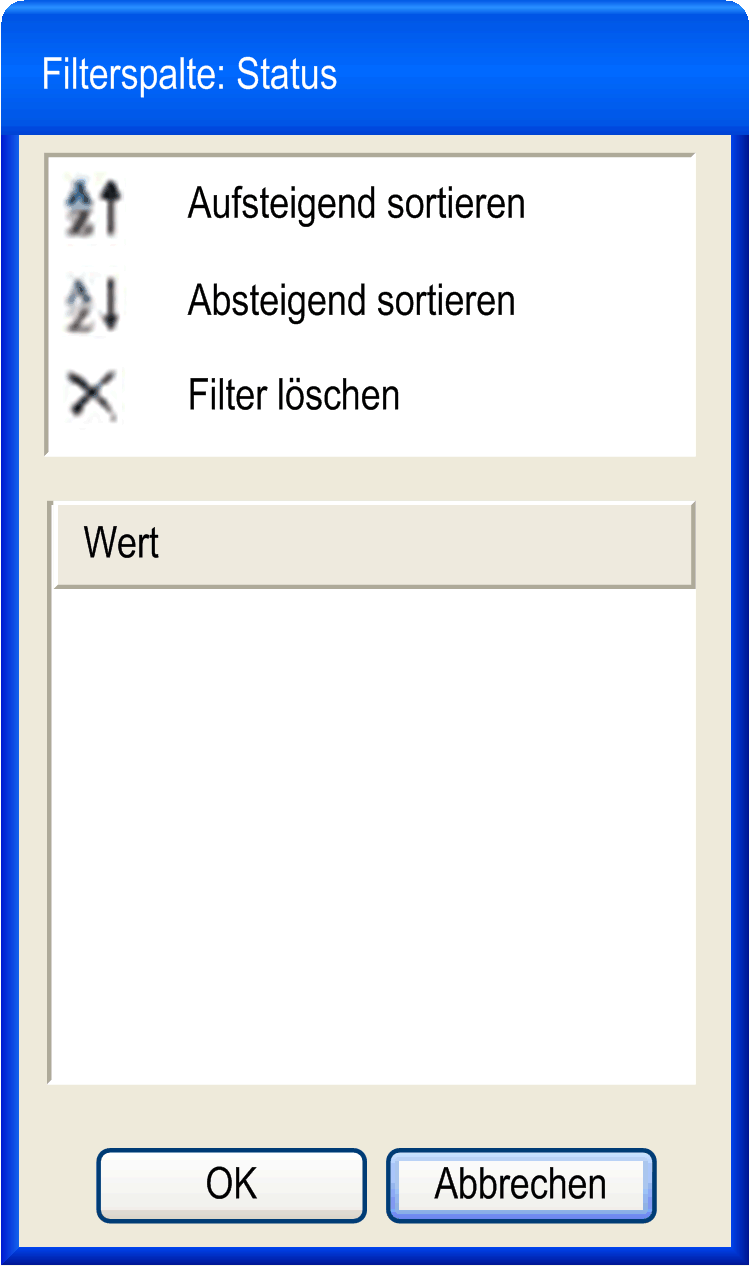Click the OK button label
The image size is (750, 1266).
(x=232, y=1184)
